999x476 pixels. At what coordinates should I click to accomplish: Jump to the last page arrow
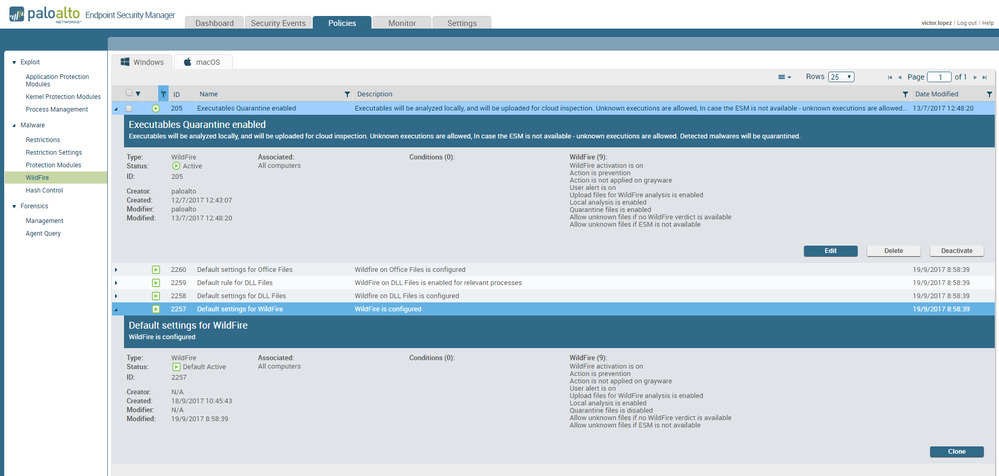(x=985, y=77)
